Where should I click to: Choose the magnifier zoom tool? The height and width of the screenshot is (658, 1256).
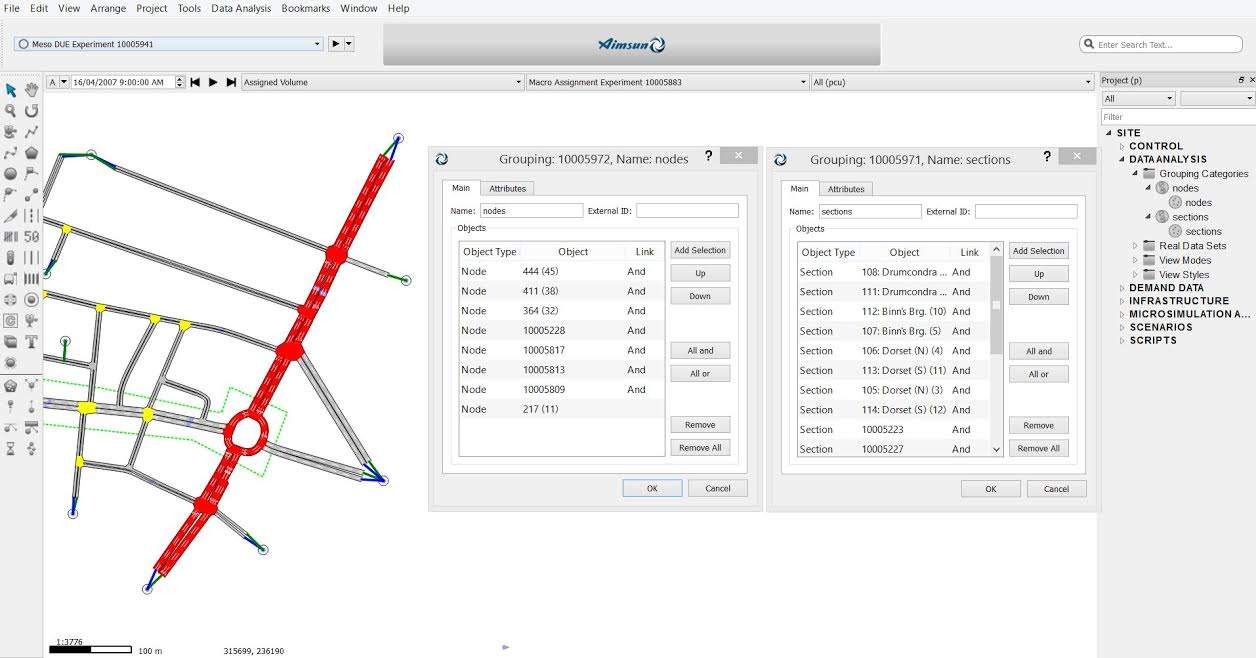[11, 111]
